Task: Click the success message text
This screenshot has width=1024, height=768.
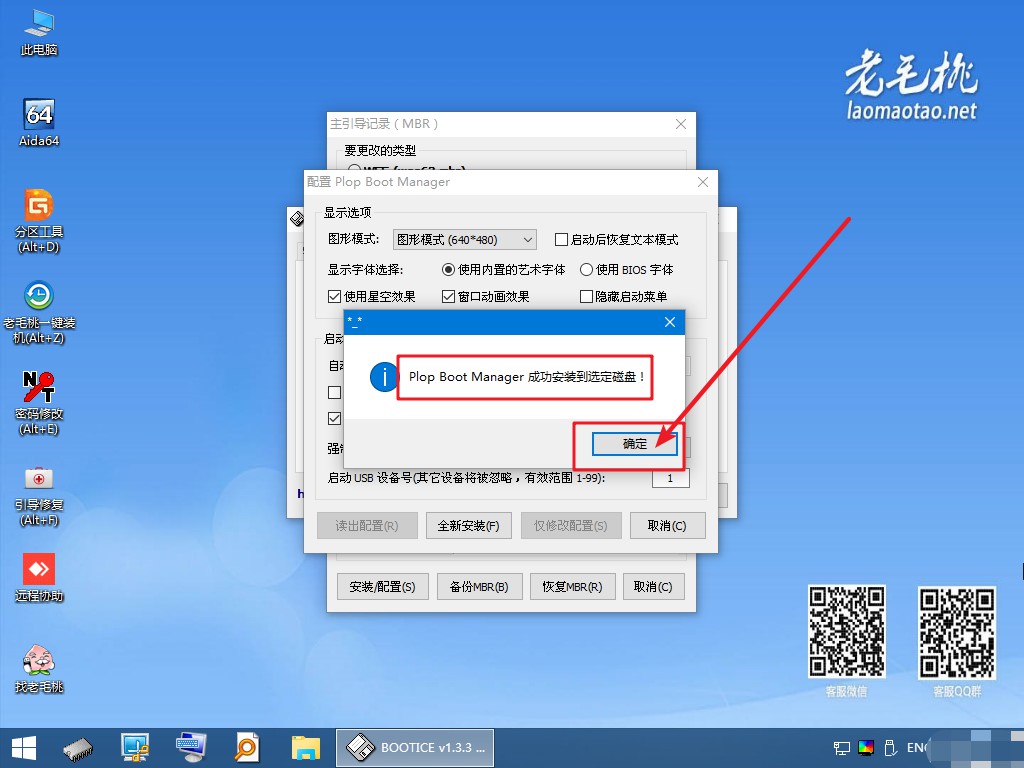Action: (526, 377)
